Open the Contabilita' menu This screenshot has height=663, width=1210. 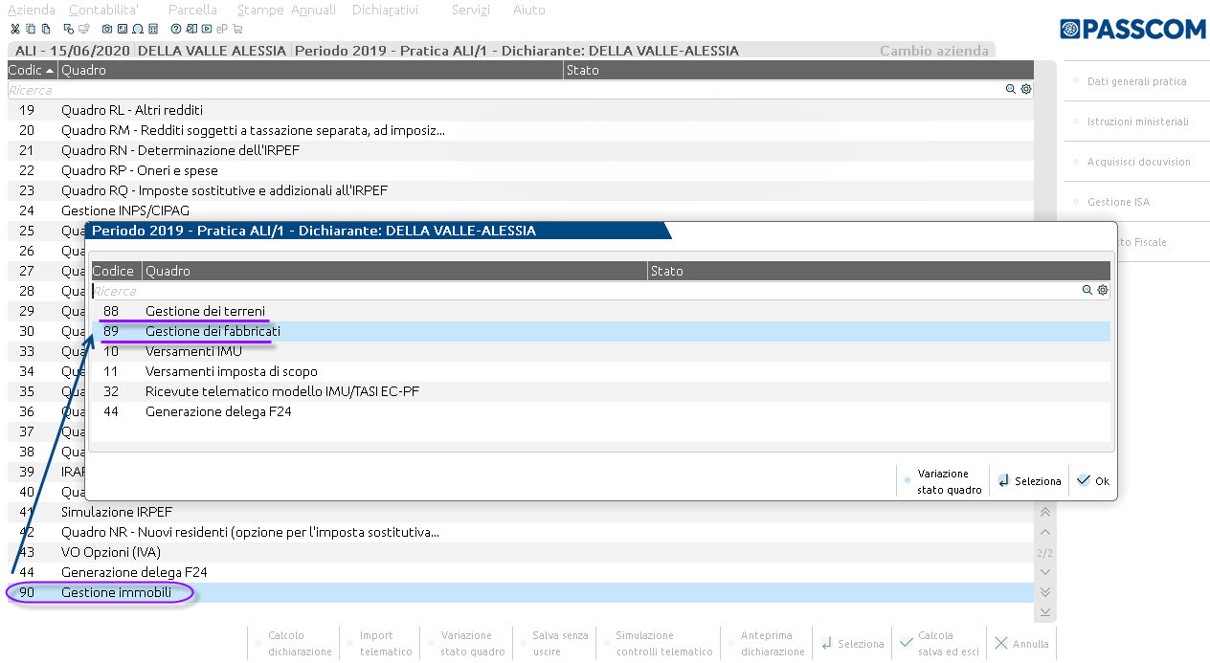pos(103,10)
